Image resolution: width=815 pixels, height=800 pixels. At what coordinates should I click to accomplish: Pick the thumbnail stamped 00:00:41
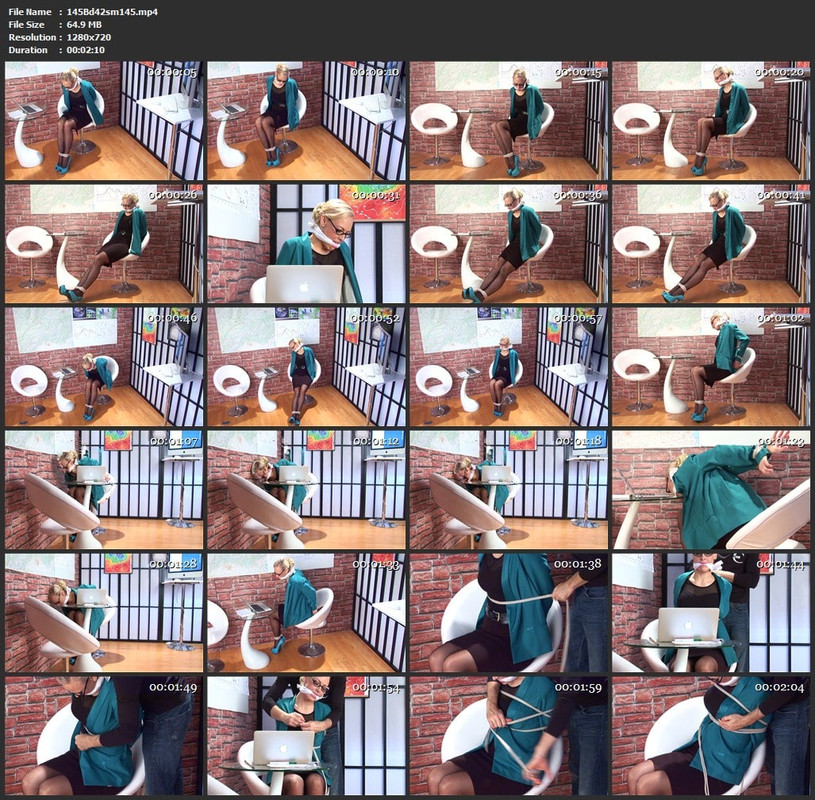pos(711,244)
